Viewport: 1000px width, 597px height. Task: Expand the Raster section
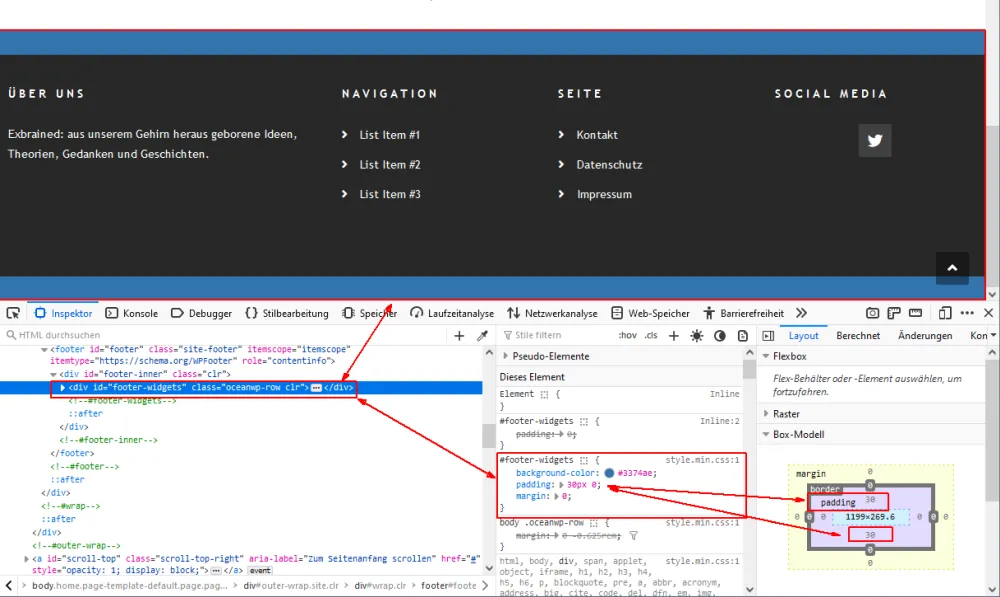766,413
